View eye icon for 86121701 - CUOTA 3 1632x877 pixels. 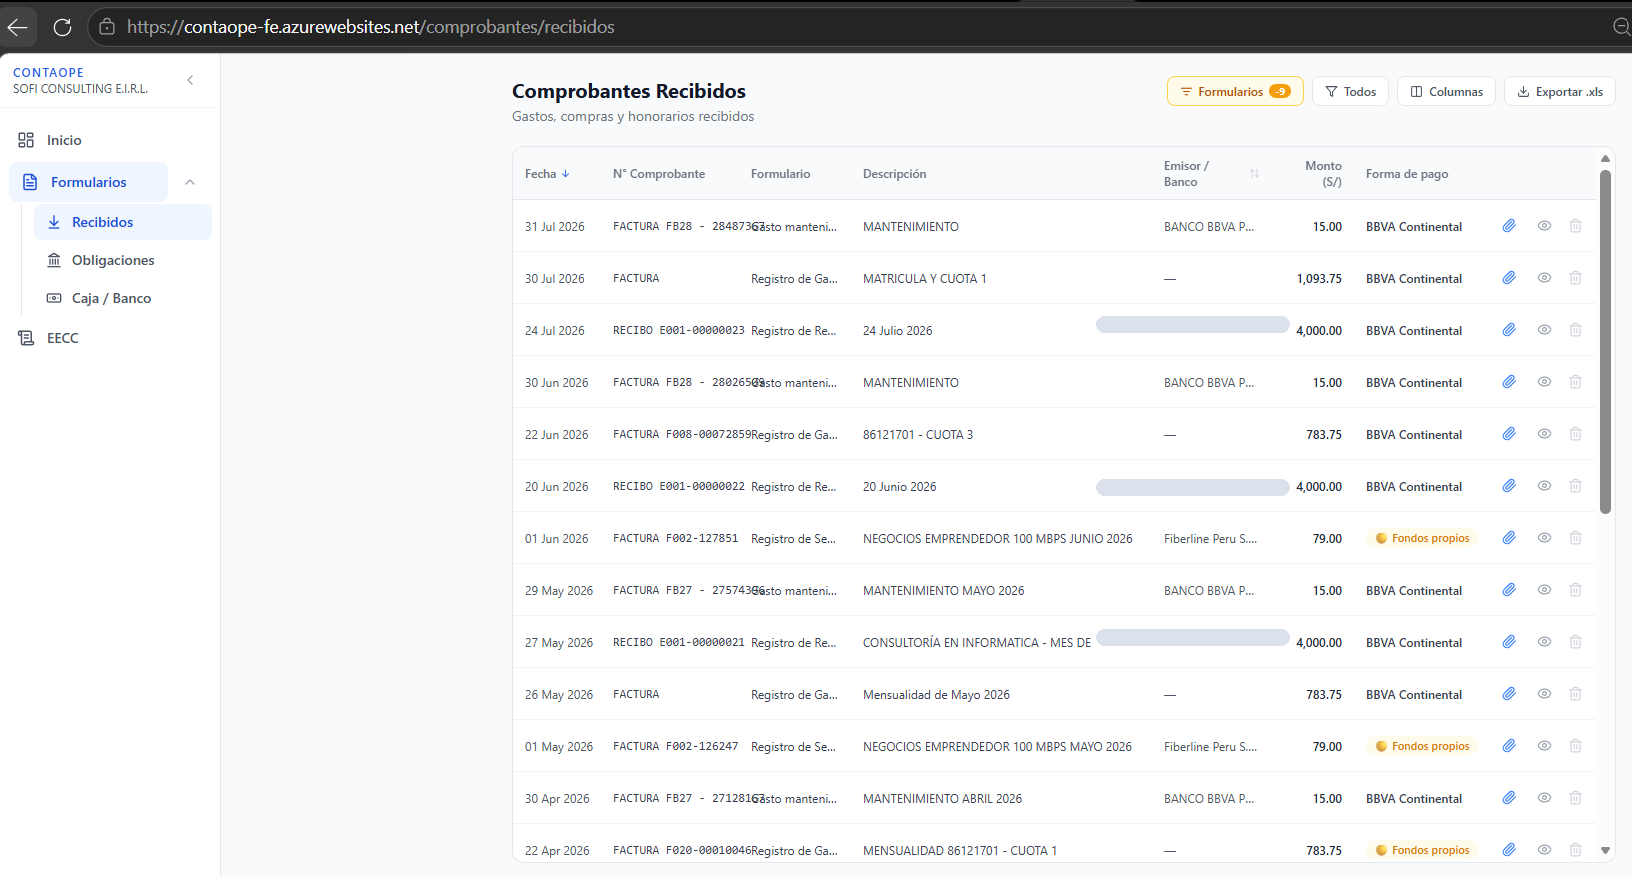(x=1544, y=434)
